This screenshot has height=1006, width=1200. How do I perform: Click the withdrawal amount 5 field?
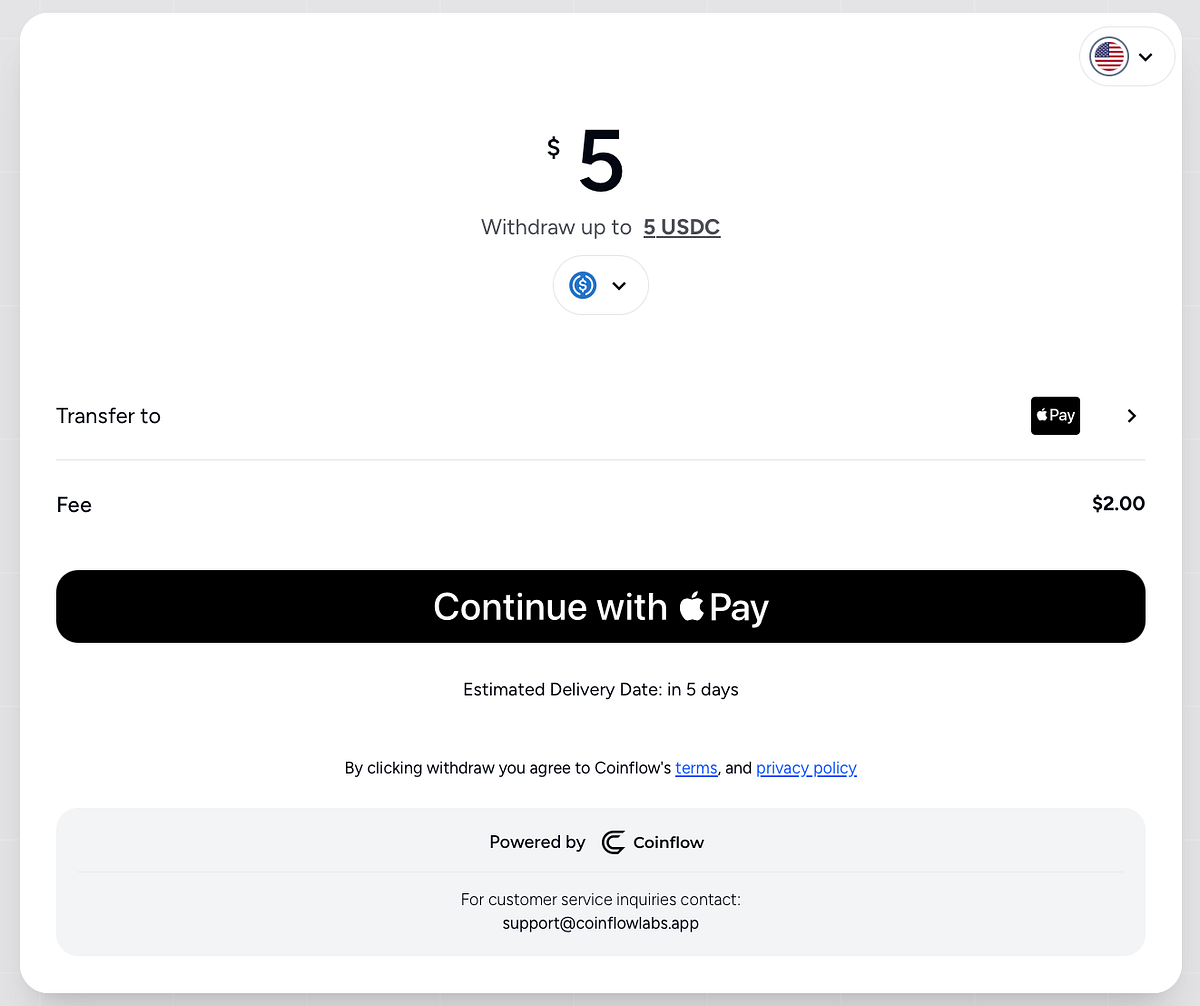[602, 162]
